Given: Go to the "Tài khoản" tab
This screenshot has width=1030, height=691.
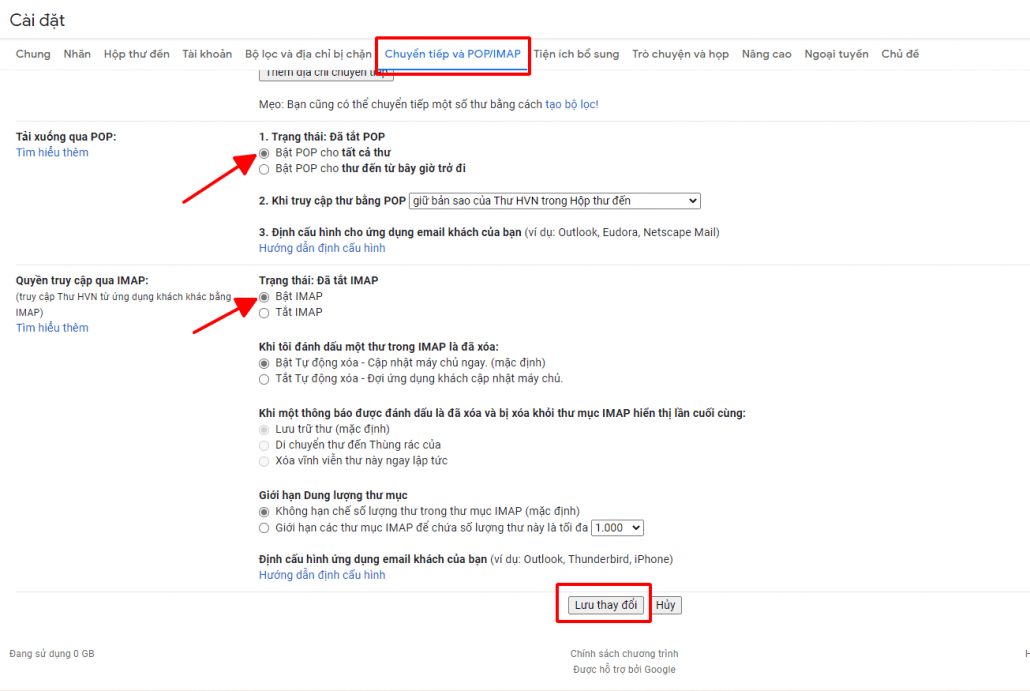Looking at the screenshot, I should (207, 54).
